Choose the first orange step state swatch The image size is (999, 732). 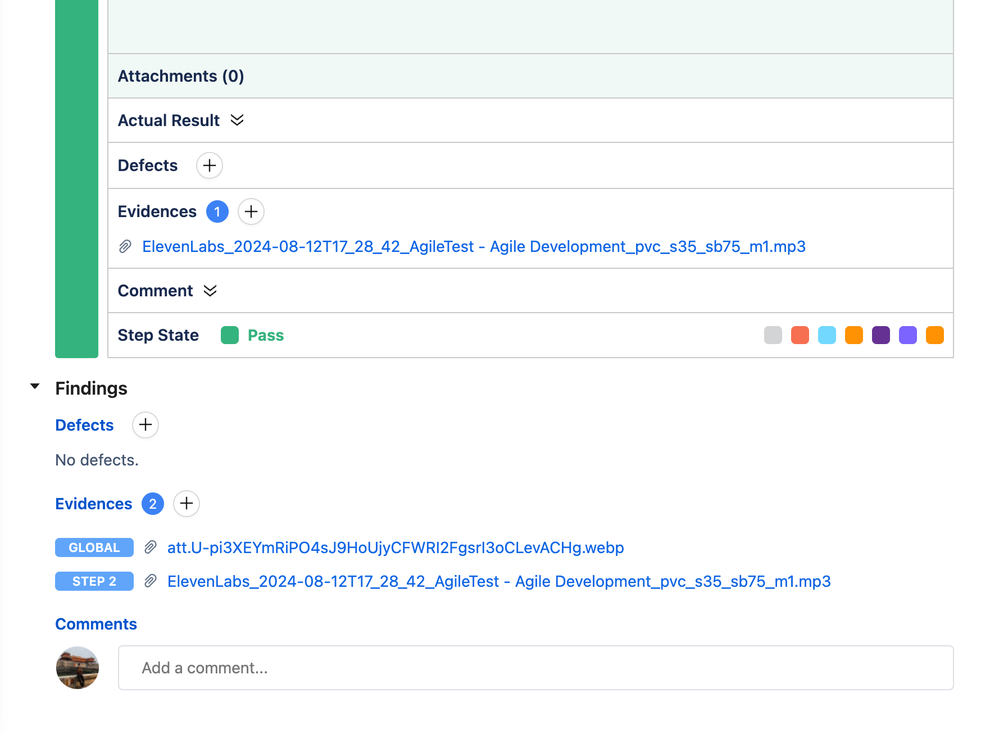point(854,335)
